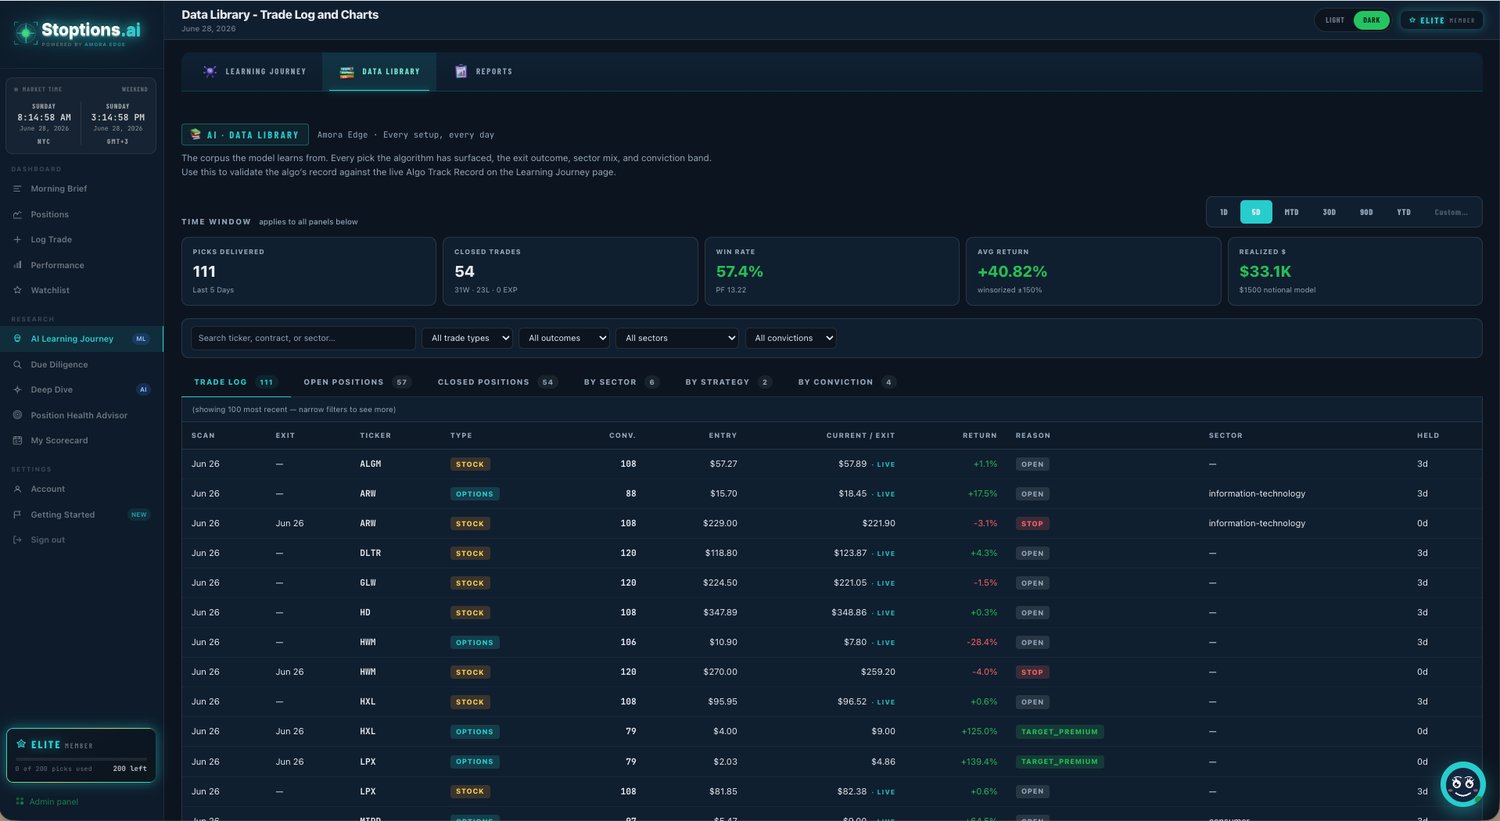Click the +125.0% return in HXL row
Image resolution: width=1500 pixels, height=821 pixels.
(979, 732)
